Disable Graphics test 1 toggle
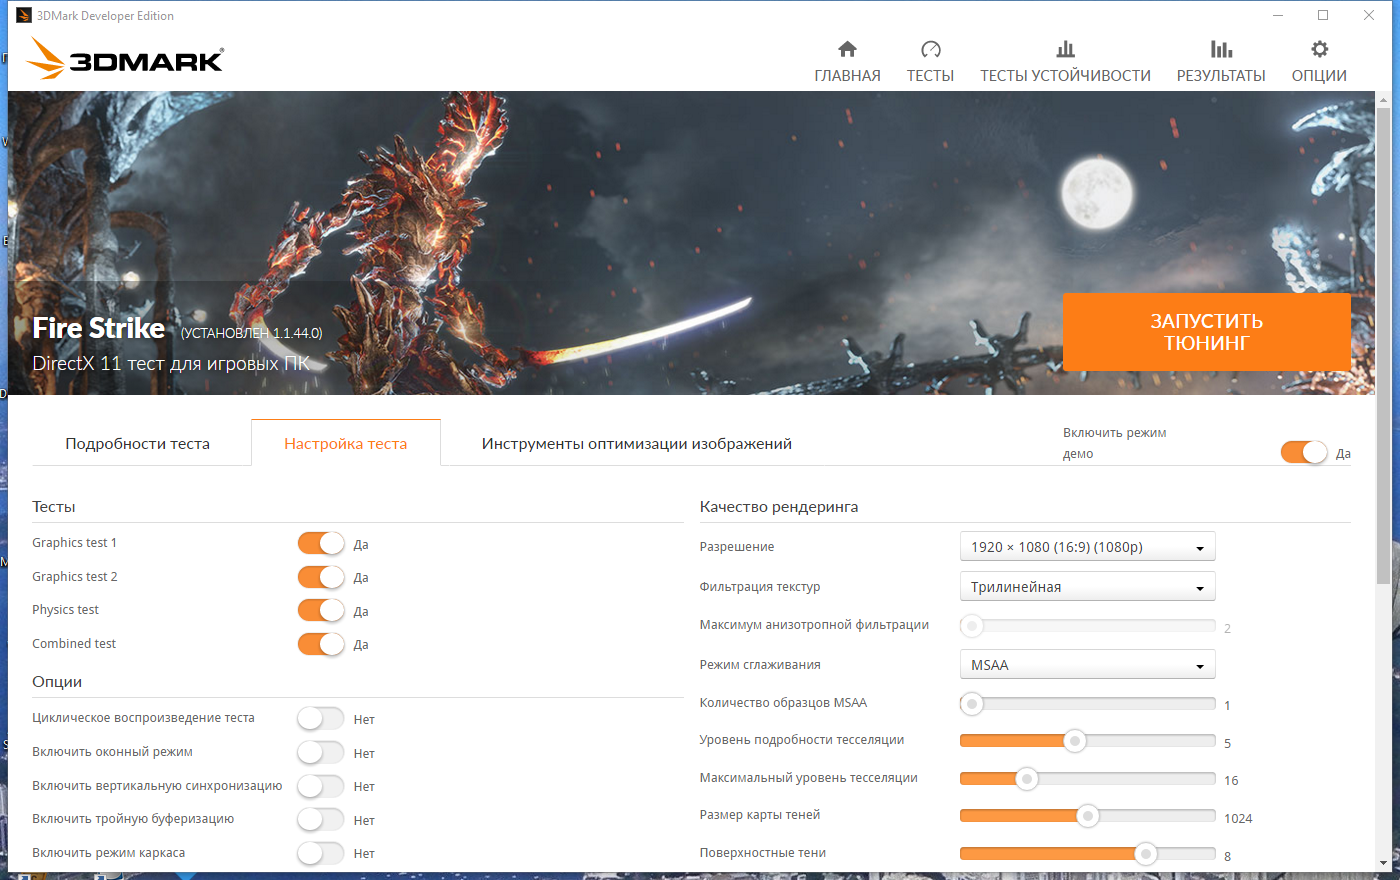1400x880 pixels. coord(321,544)
